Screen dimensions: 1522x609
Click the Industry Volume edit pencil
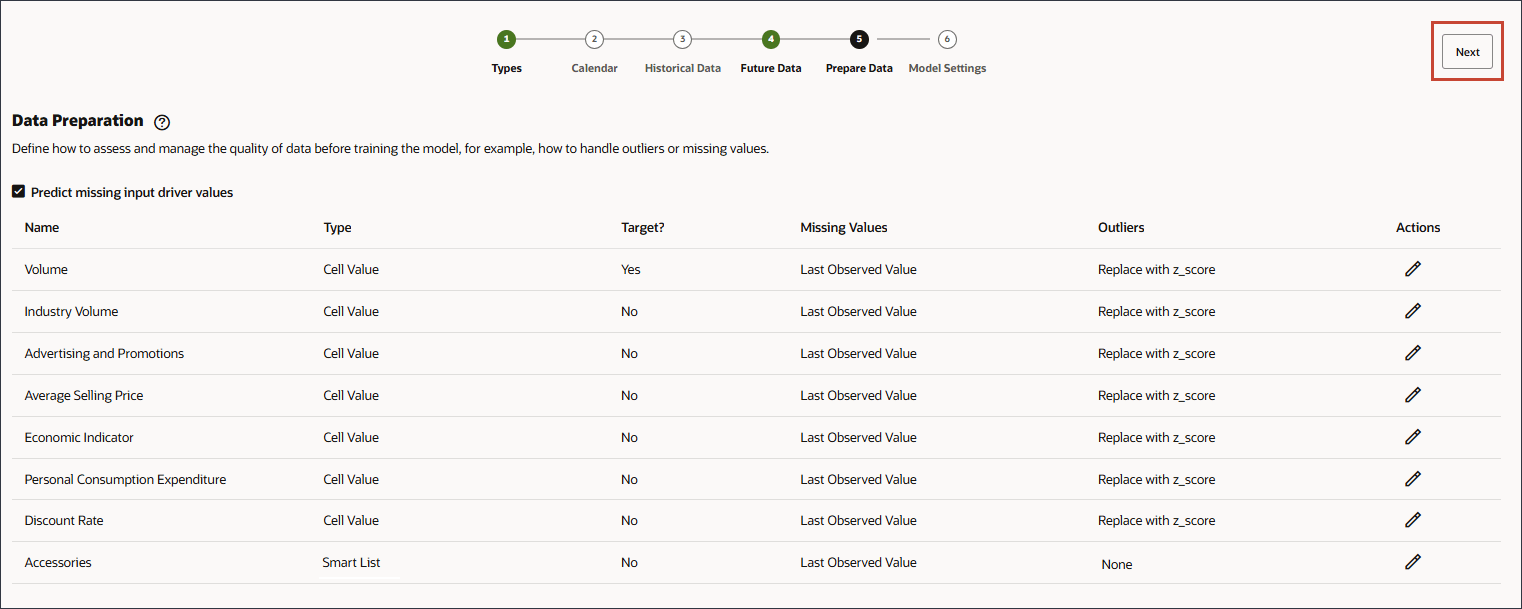pyautogui.click(x=1412, y=311)
